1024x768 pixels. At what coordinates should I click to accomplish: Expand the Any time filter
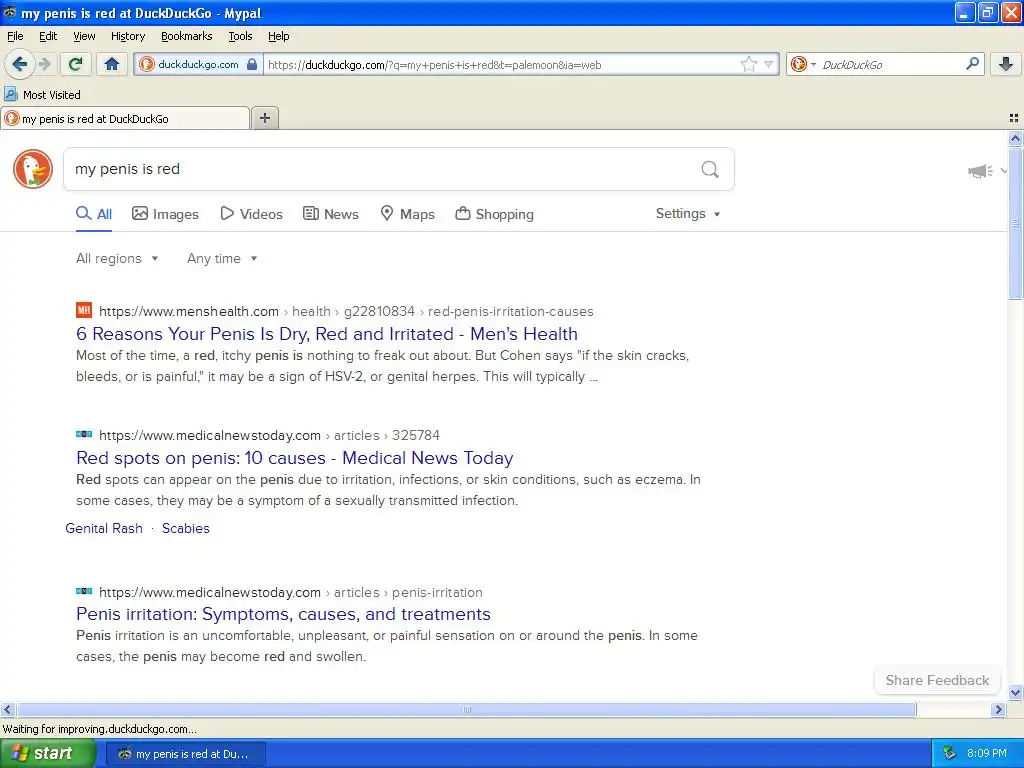tap(222, 259)
